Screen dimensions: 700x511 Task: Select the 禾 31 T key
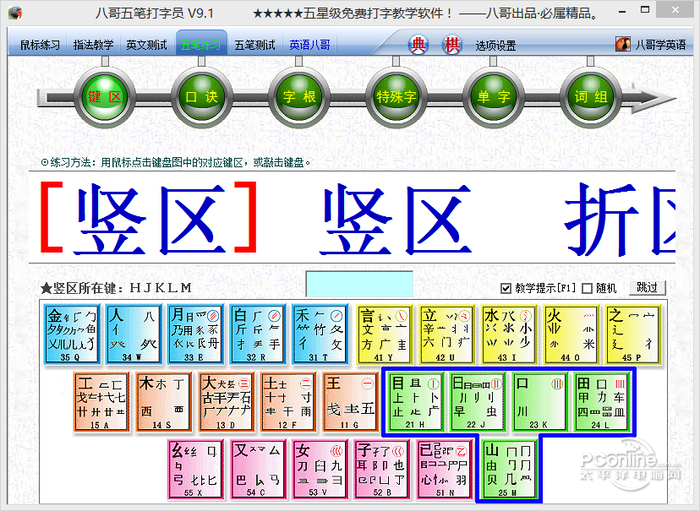(x=320, y=334)
